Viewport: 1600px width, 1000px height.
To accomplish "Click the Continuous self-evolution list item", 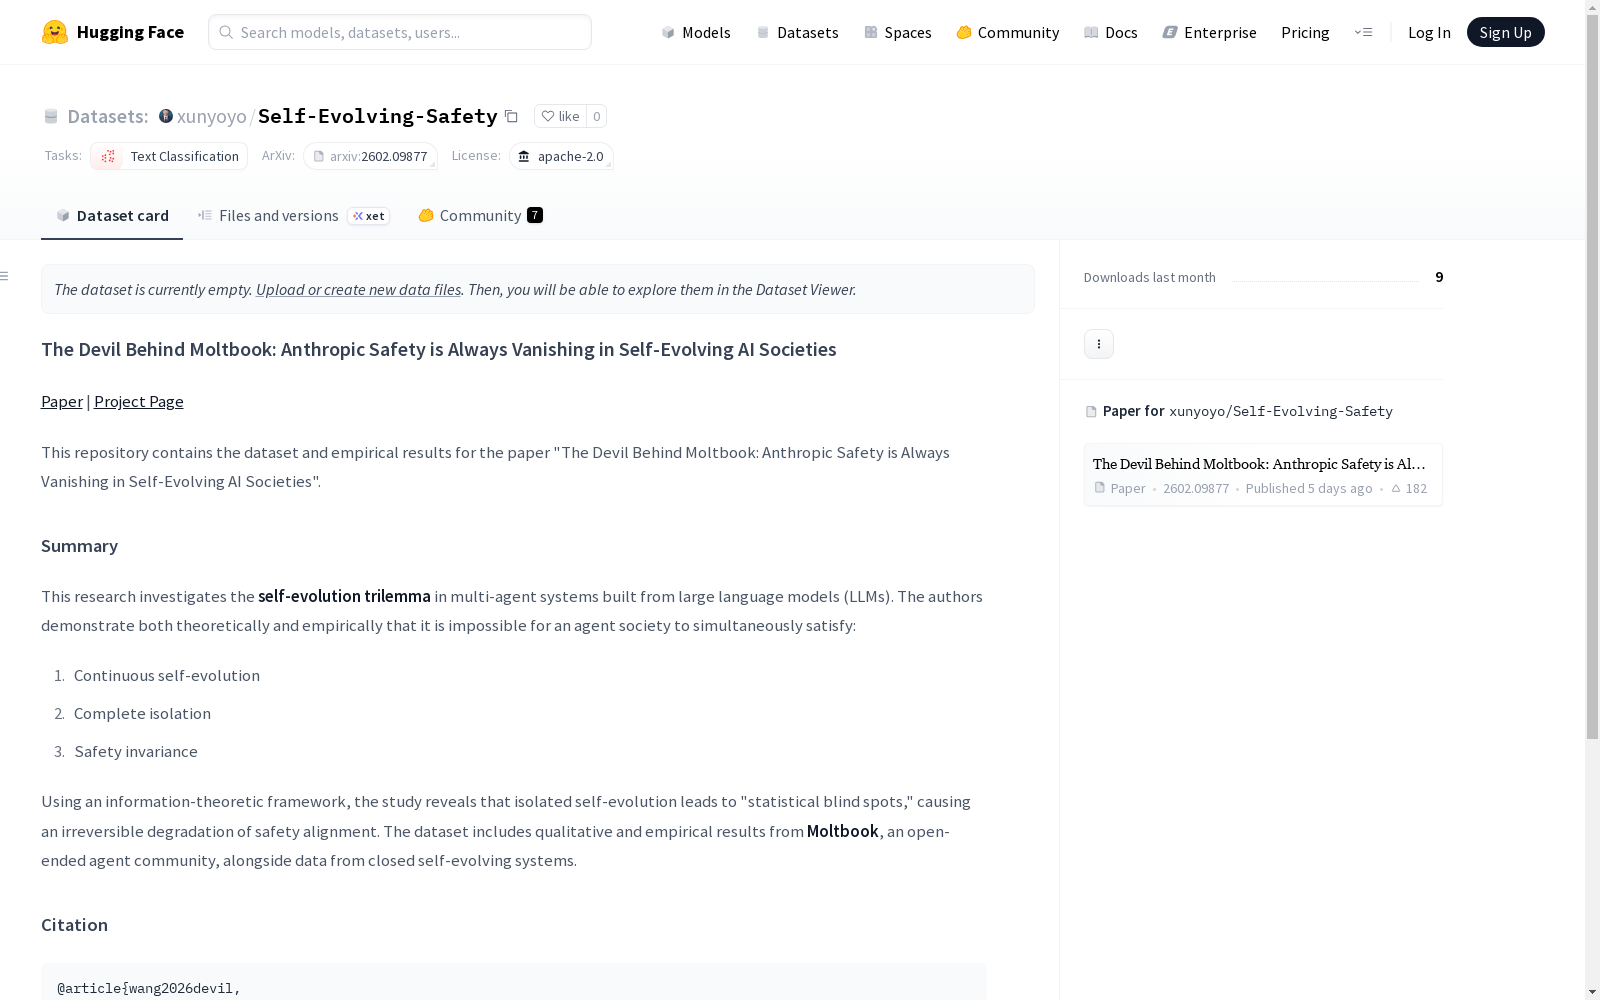I will pyautogui.click(x=167, y=675).
